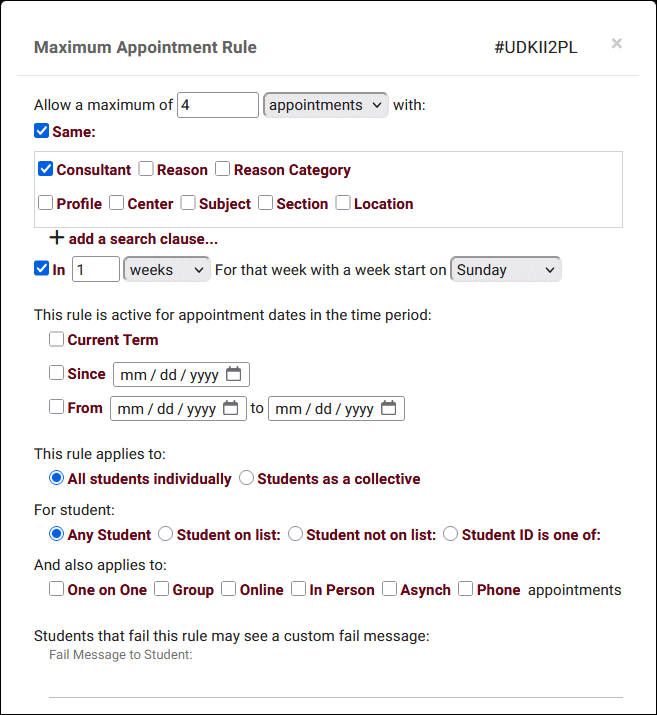Select Student ID is one of option
Screen dimensions: 657x715
pyautogui.click(x=451, y=534)
